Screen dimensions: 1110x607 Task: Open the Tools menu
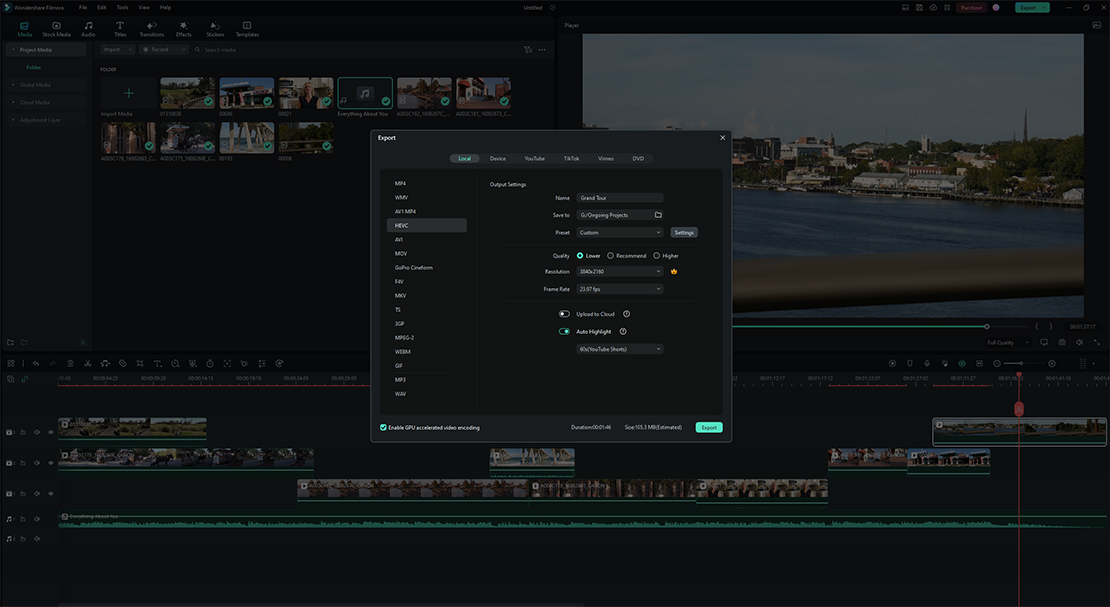pos(122,7)
